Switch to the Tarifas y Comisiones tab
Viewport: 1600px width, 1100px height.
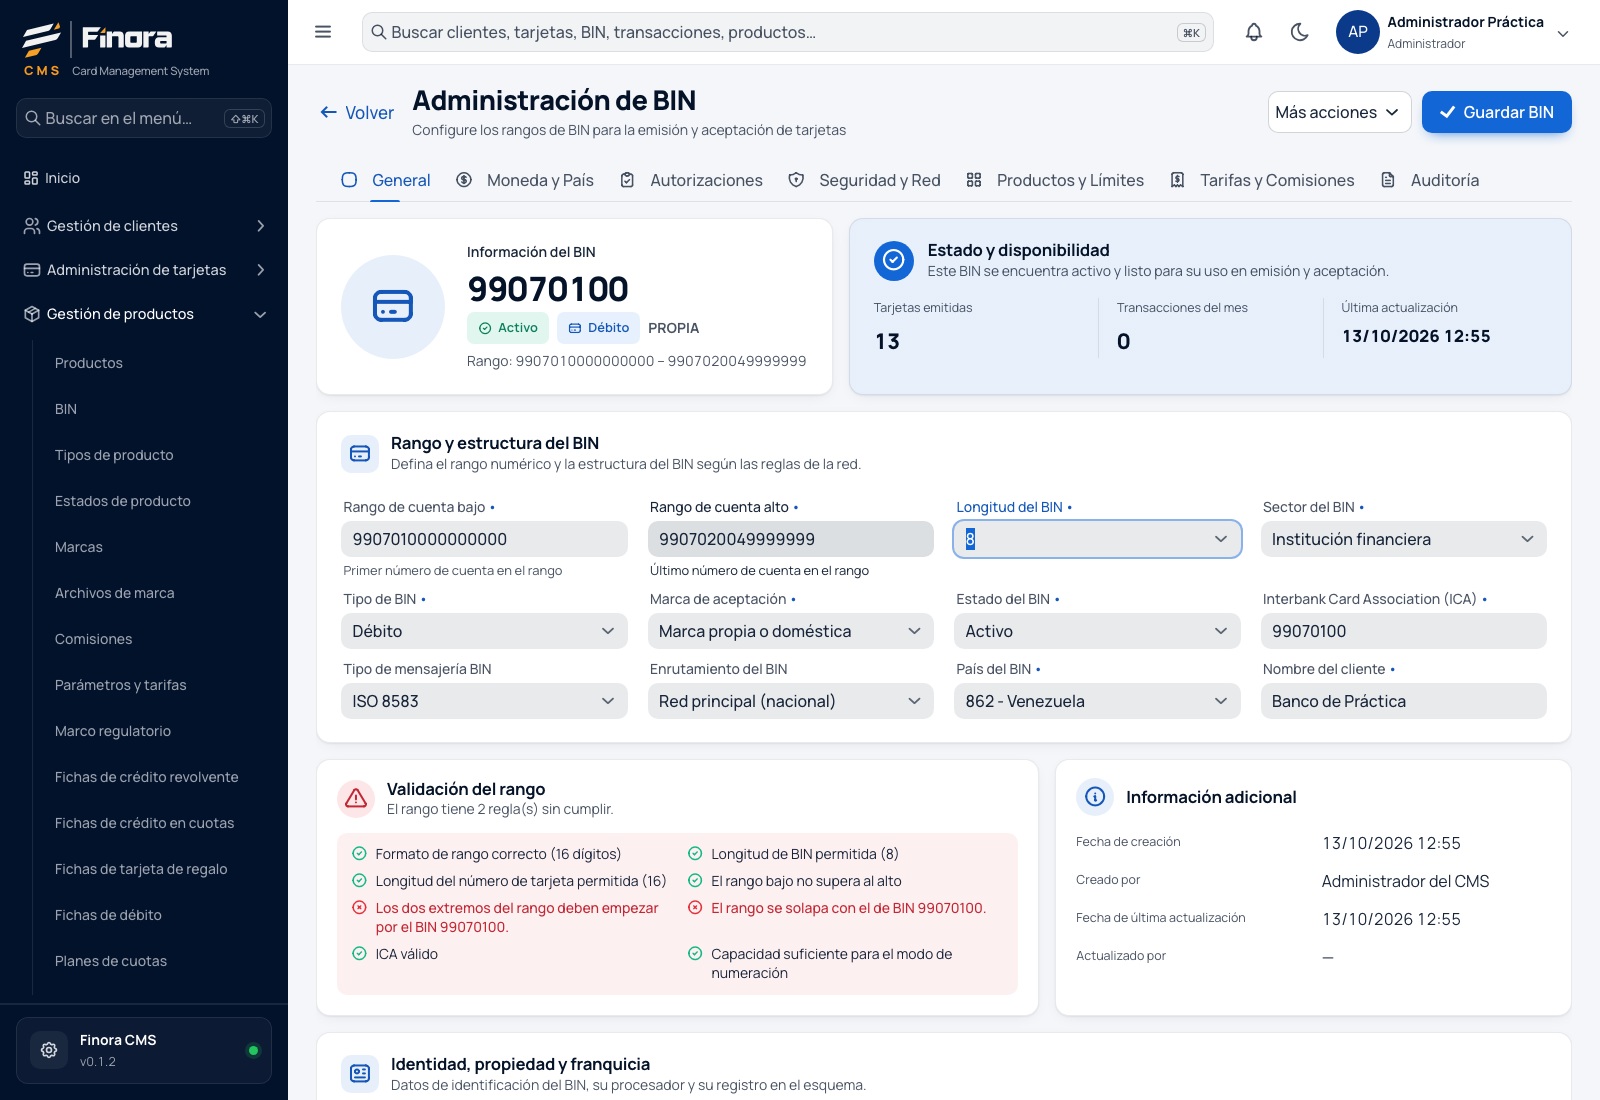(1262, 180)
